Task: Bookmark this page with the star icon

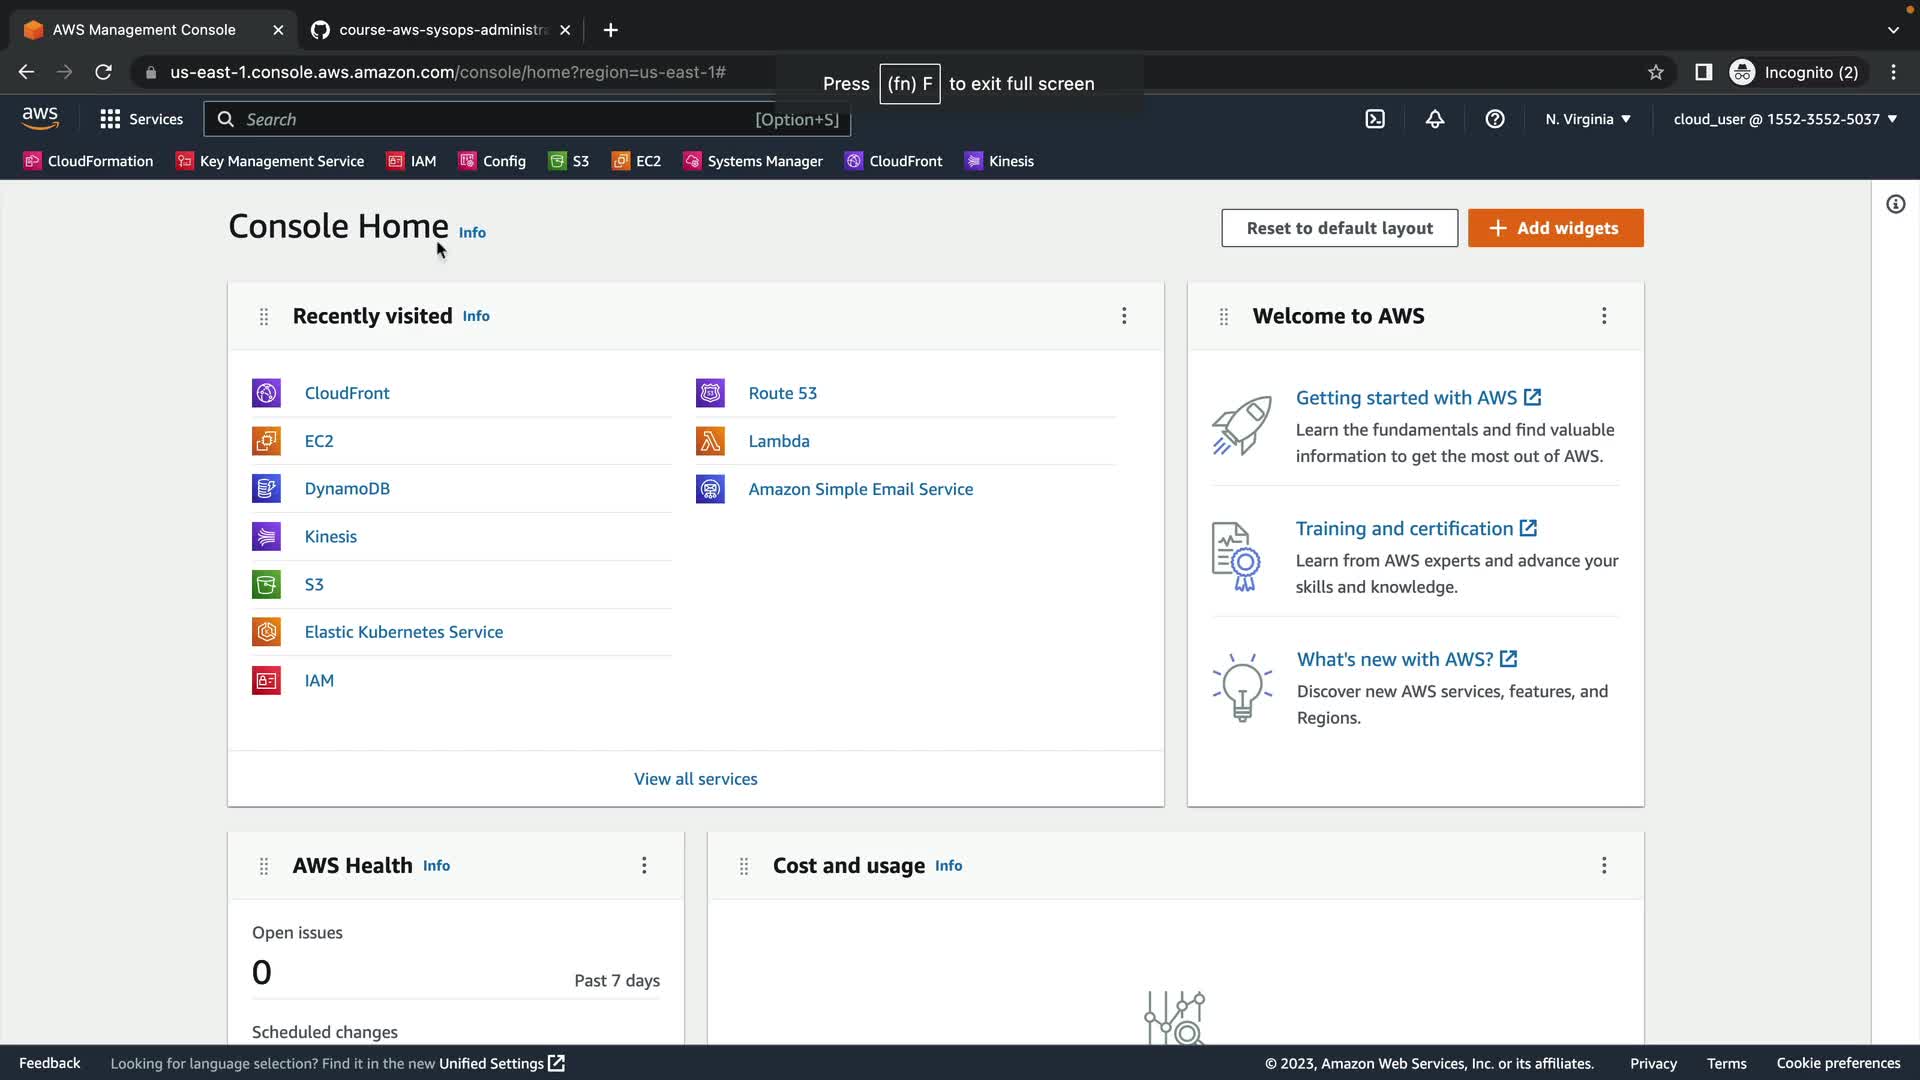Action: pos(1655,72)
